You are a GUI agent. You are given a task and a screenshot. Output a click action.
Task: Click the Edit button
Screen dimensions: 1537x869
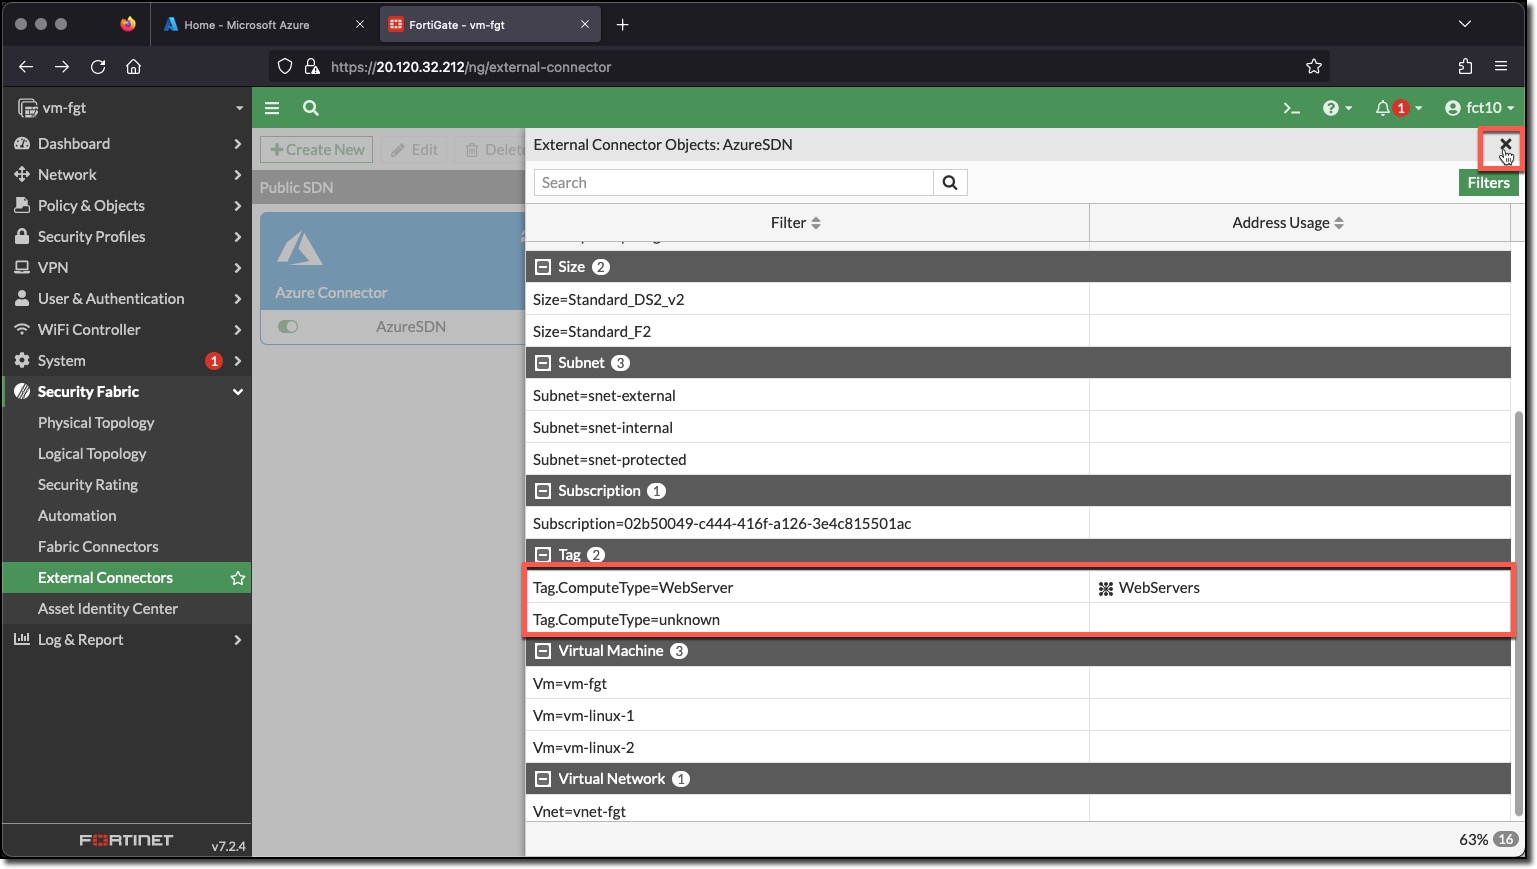point(414,150)
